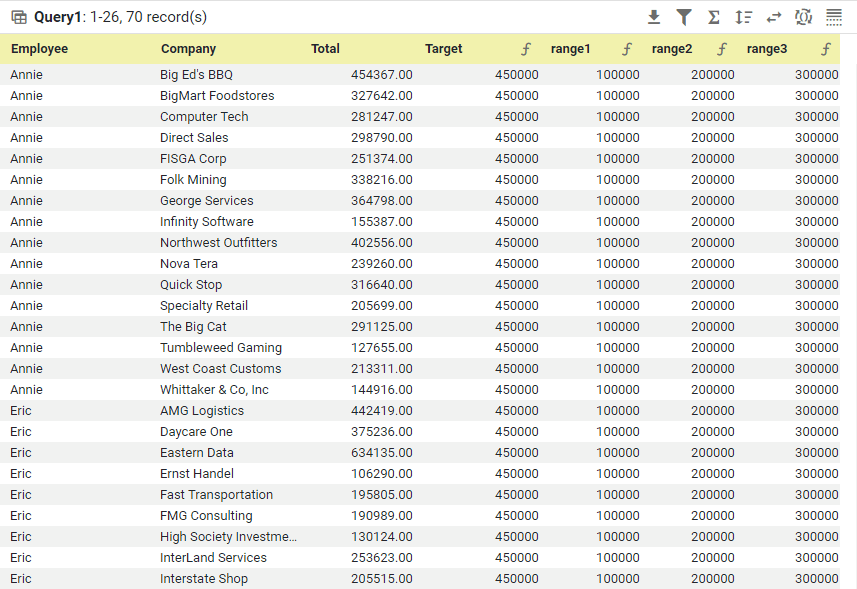Select the Big Ed's BBQ cell
This screenshot has width=857, height=589.
[196, 74]
